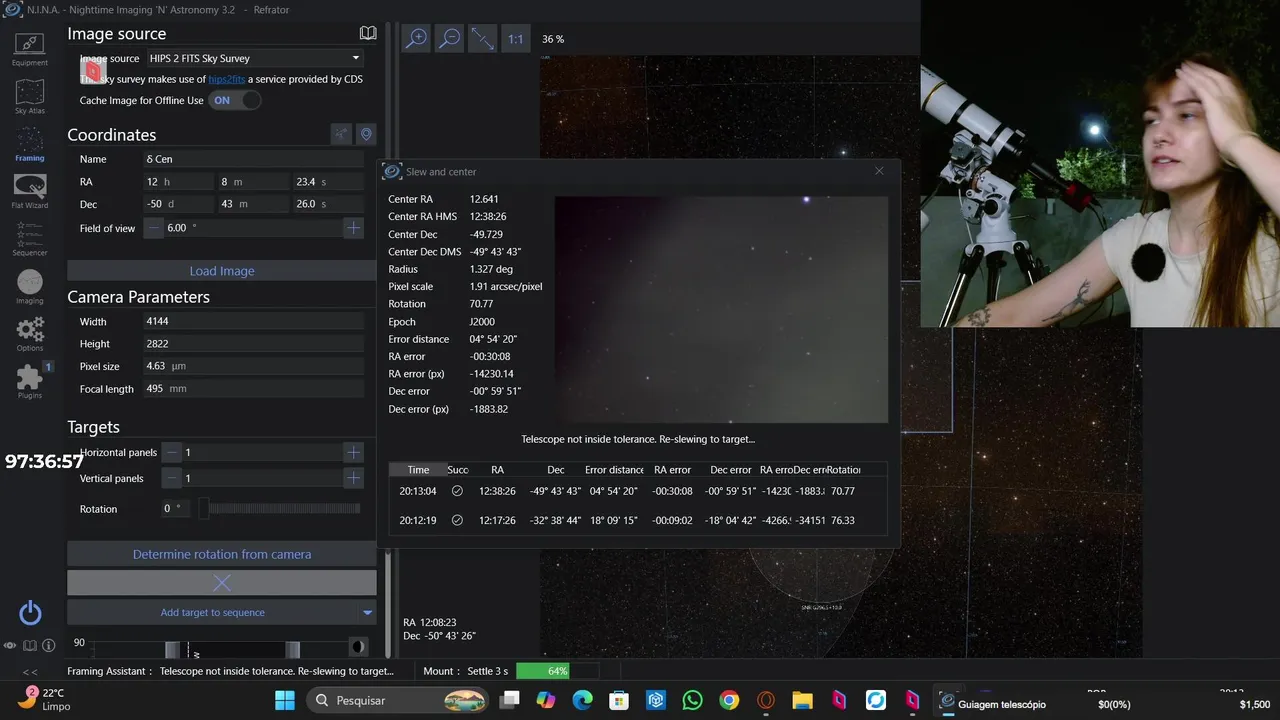Image resolution: width=1280 pixels, height=720 pixels.
Task: Collapse sidebar with << button
Action: pyautogui.click(x=30, y=672)
